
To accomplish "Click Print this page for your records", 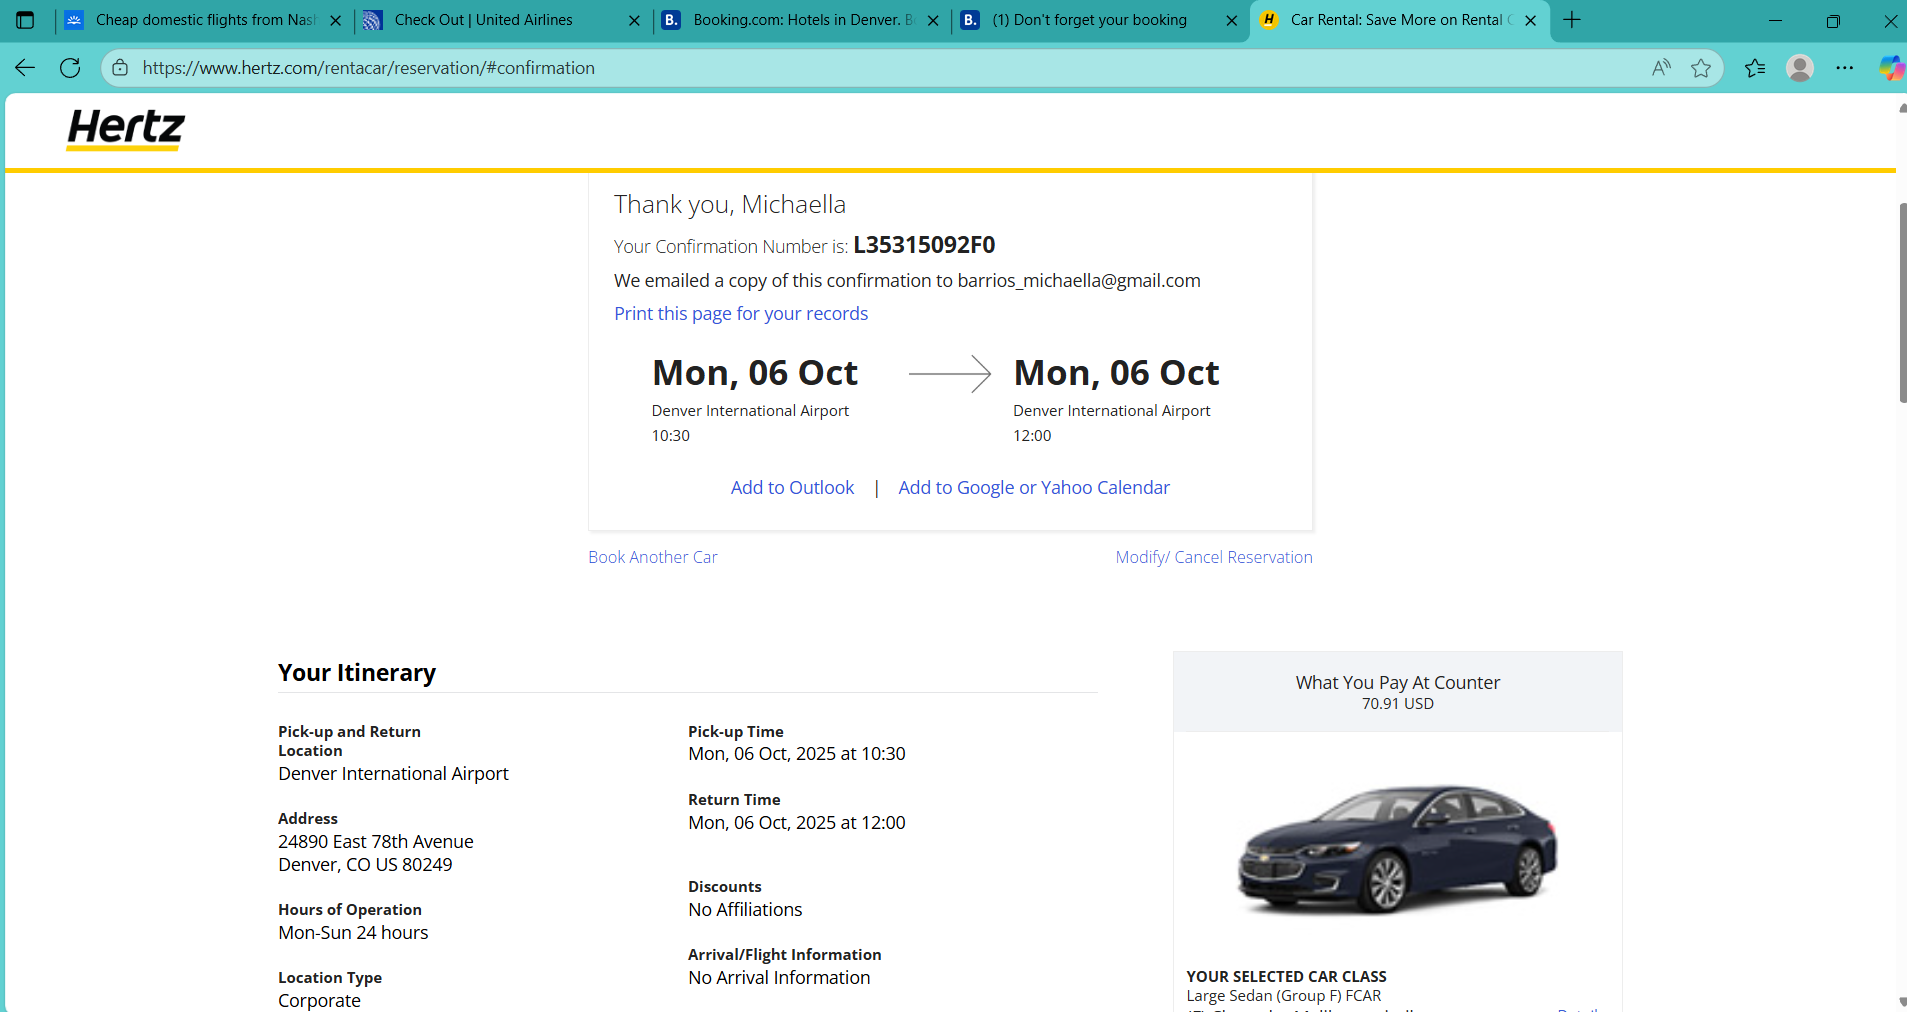I will (x=741, y=314).
